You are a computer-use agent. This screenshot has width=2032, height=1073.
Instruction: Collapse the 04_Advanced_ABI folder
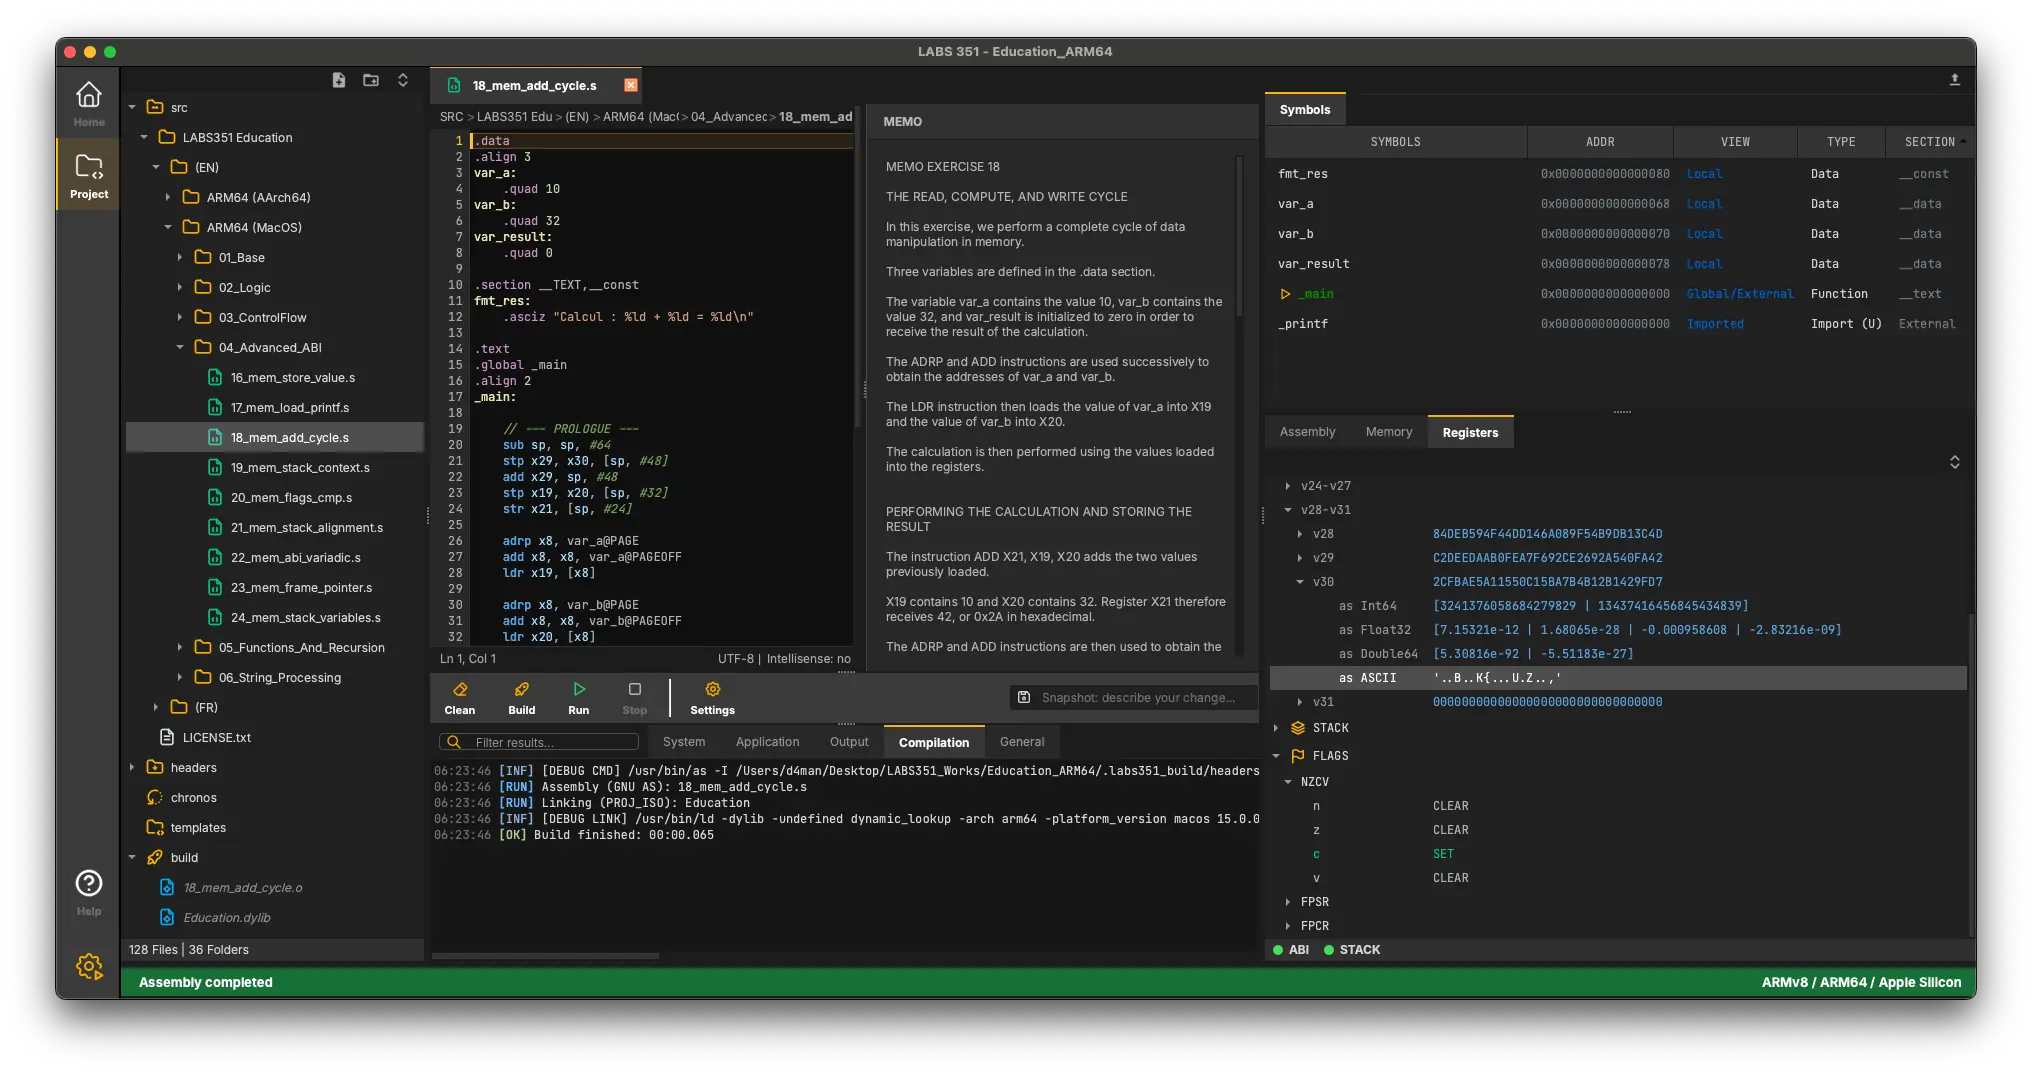[x=180, y=347]
